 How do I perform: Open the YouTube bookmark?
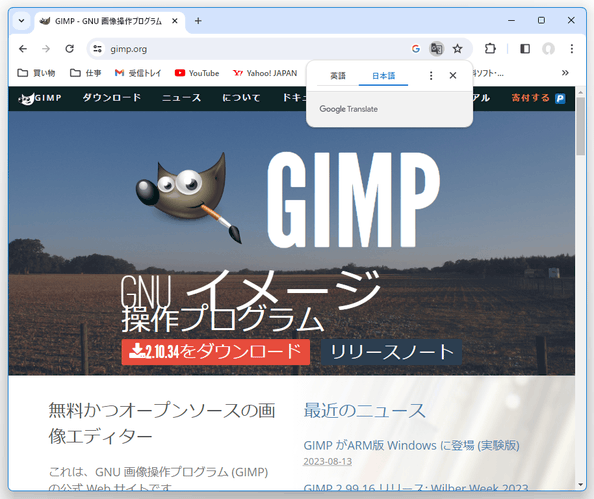click(197, 73)
